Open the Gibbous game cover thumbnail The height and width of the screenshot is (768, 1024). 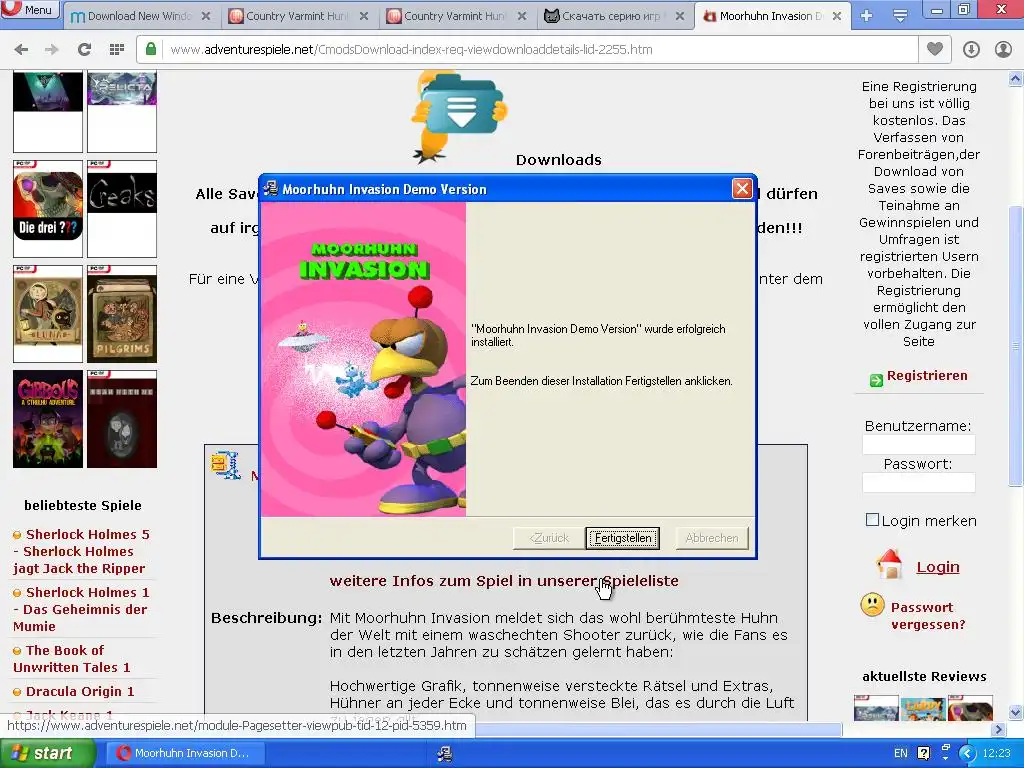coord(48,419)
